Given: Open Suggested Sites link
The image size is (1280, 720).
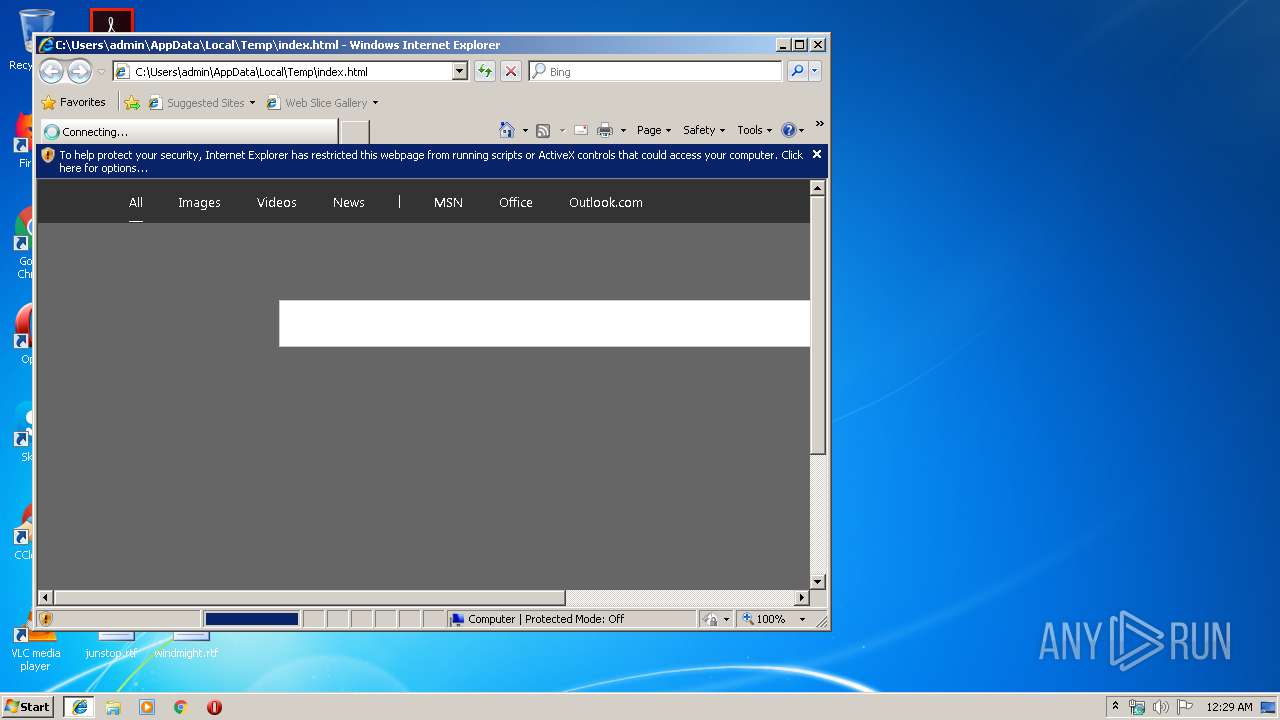Looking at the screenshot, I should click(x=201, y=102).
